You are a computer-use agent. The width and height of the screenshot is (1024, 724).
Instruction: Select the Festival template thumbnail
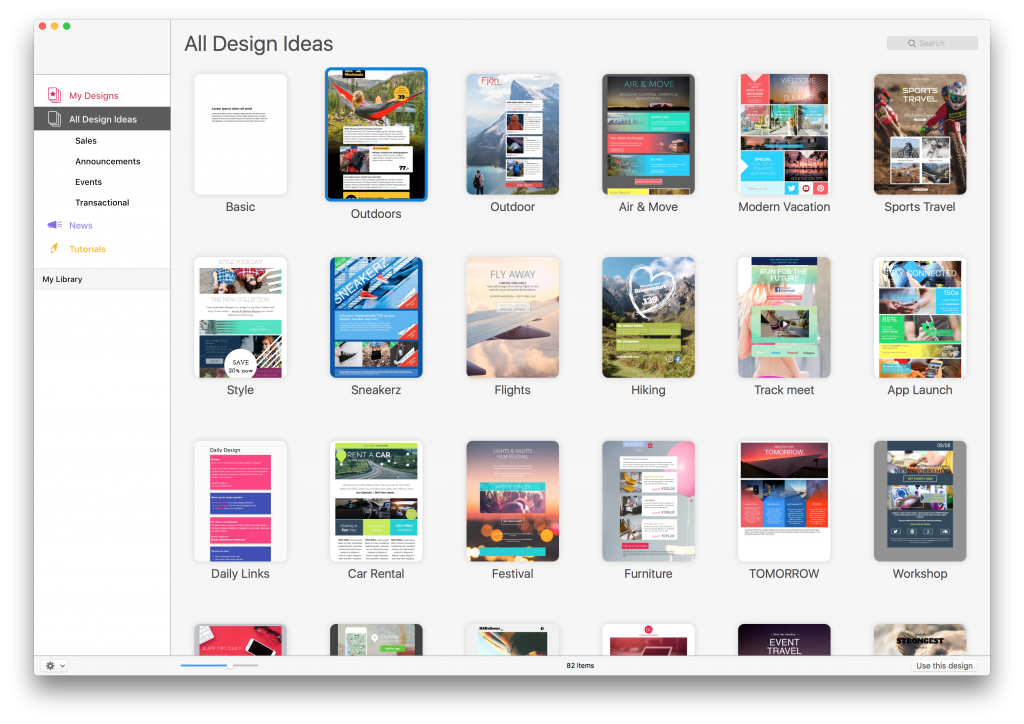513,501
